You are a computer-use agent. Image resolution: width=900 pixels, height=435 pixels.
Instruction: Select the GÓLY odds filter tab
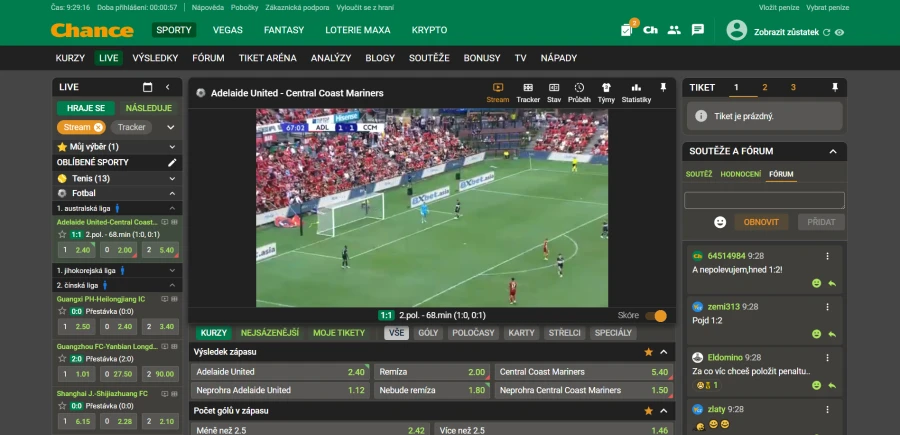point(428,333)
